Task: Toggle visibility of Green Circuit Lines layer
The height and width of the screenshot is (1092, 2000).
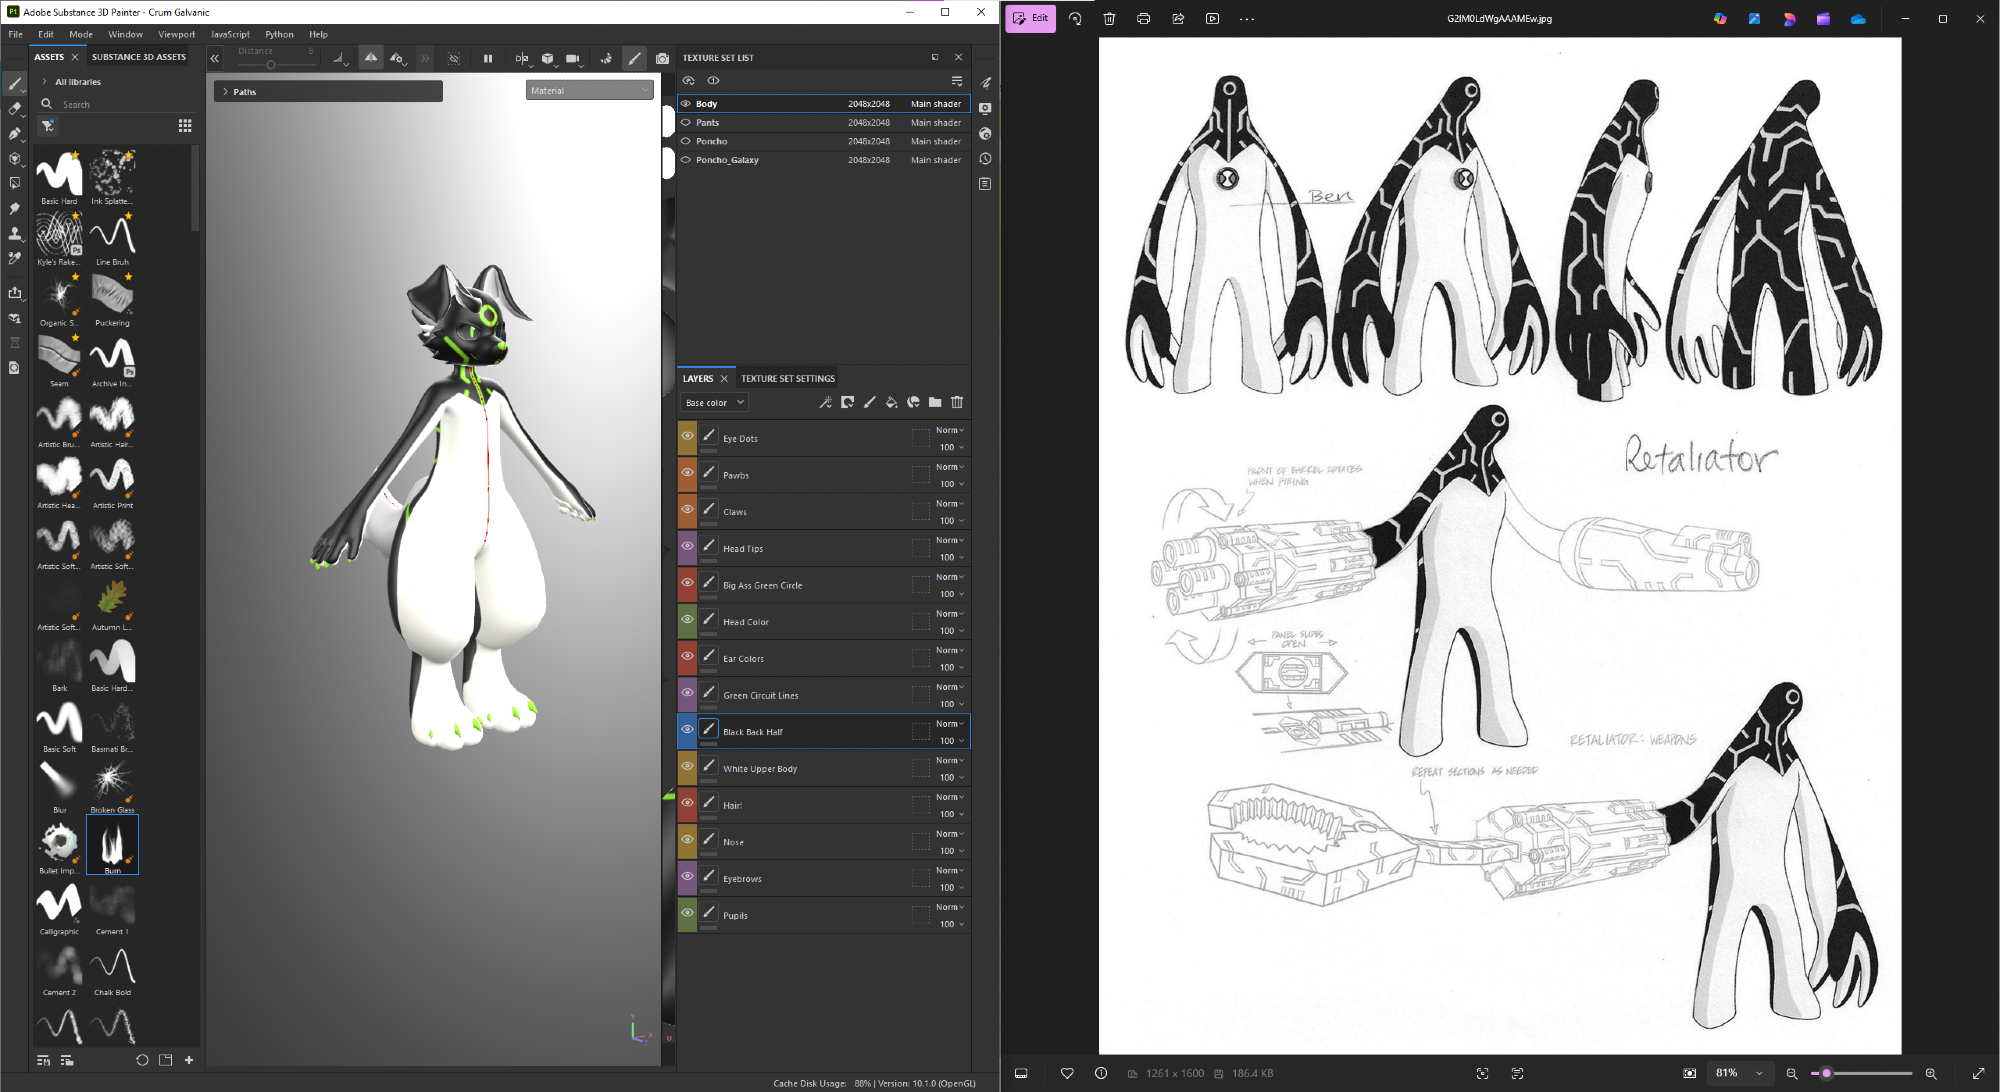Action: click(687, 693)
